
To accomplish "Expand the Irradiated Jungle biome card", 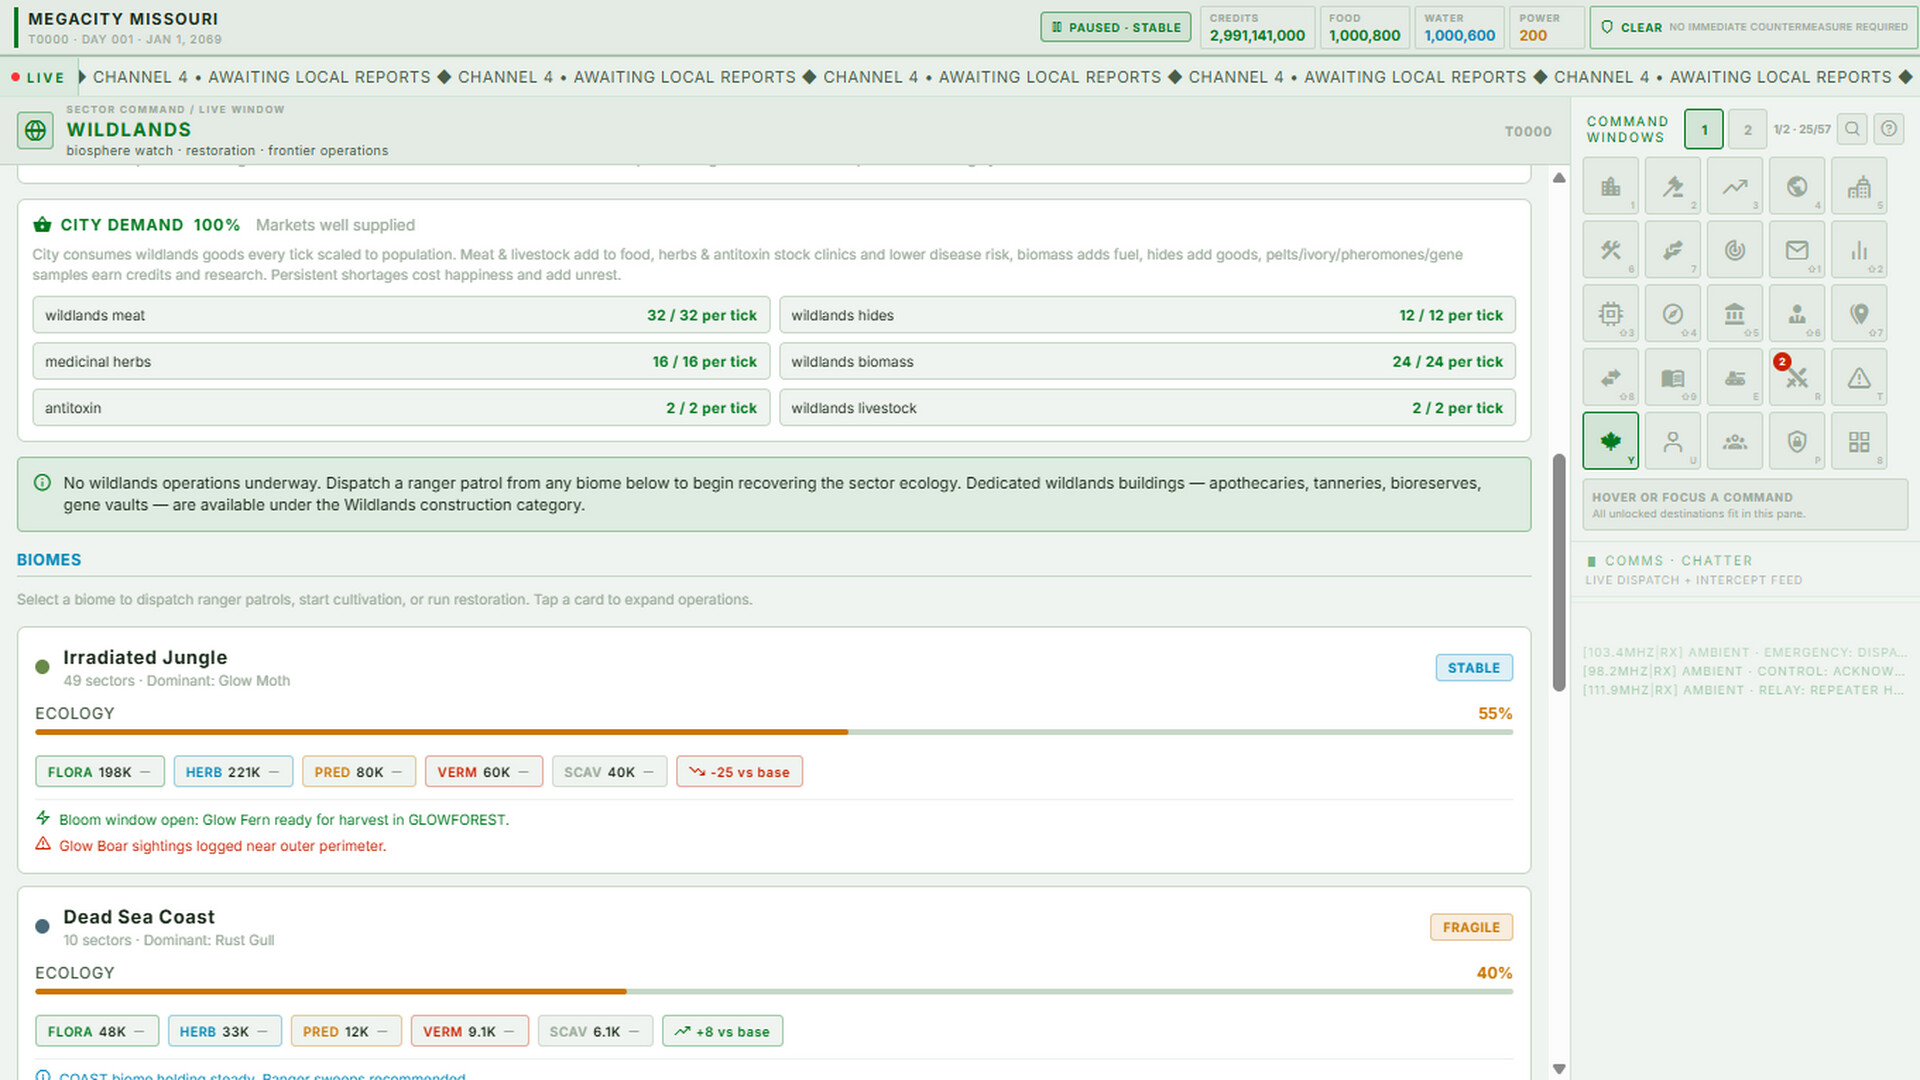I will [774, 750].
